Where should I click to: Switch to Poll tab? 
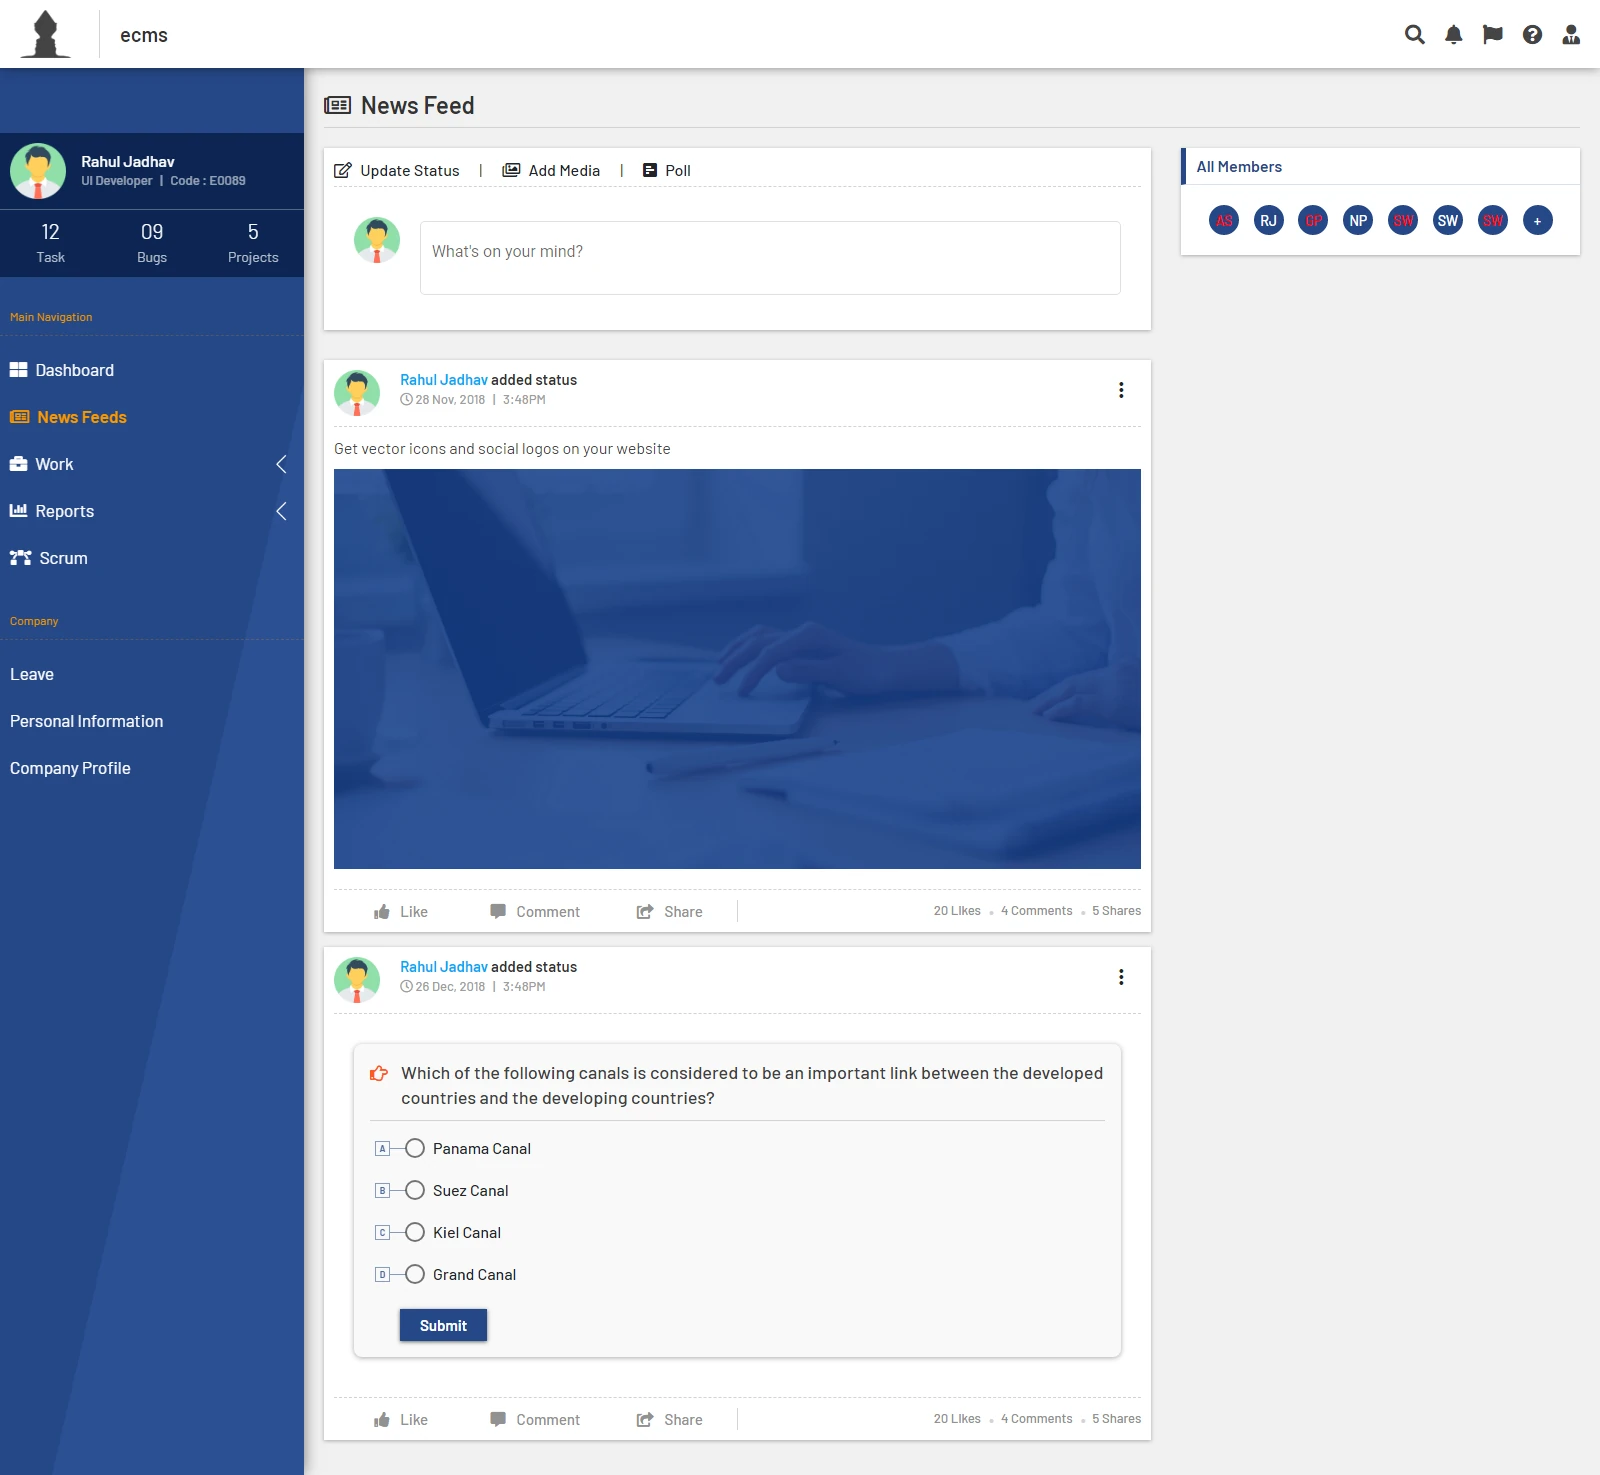[666, 171]
